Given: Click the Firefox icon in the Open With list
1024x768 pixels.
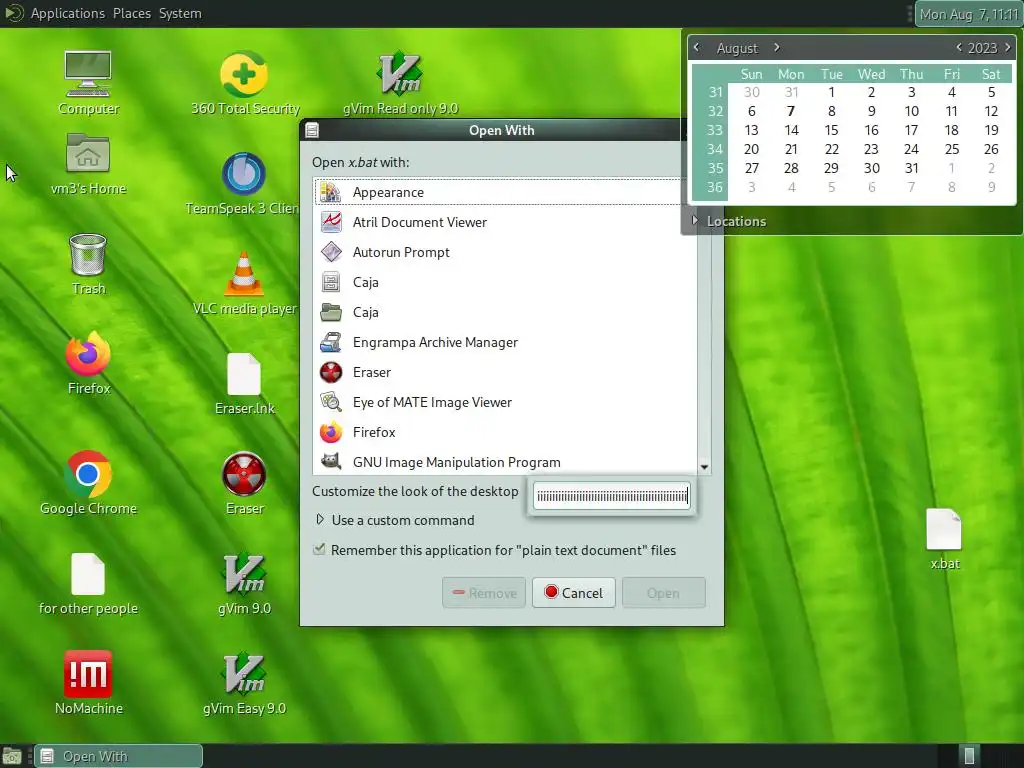Looking at the screenshot, I should [331, 432].
